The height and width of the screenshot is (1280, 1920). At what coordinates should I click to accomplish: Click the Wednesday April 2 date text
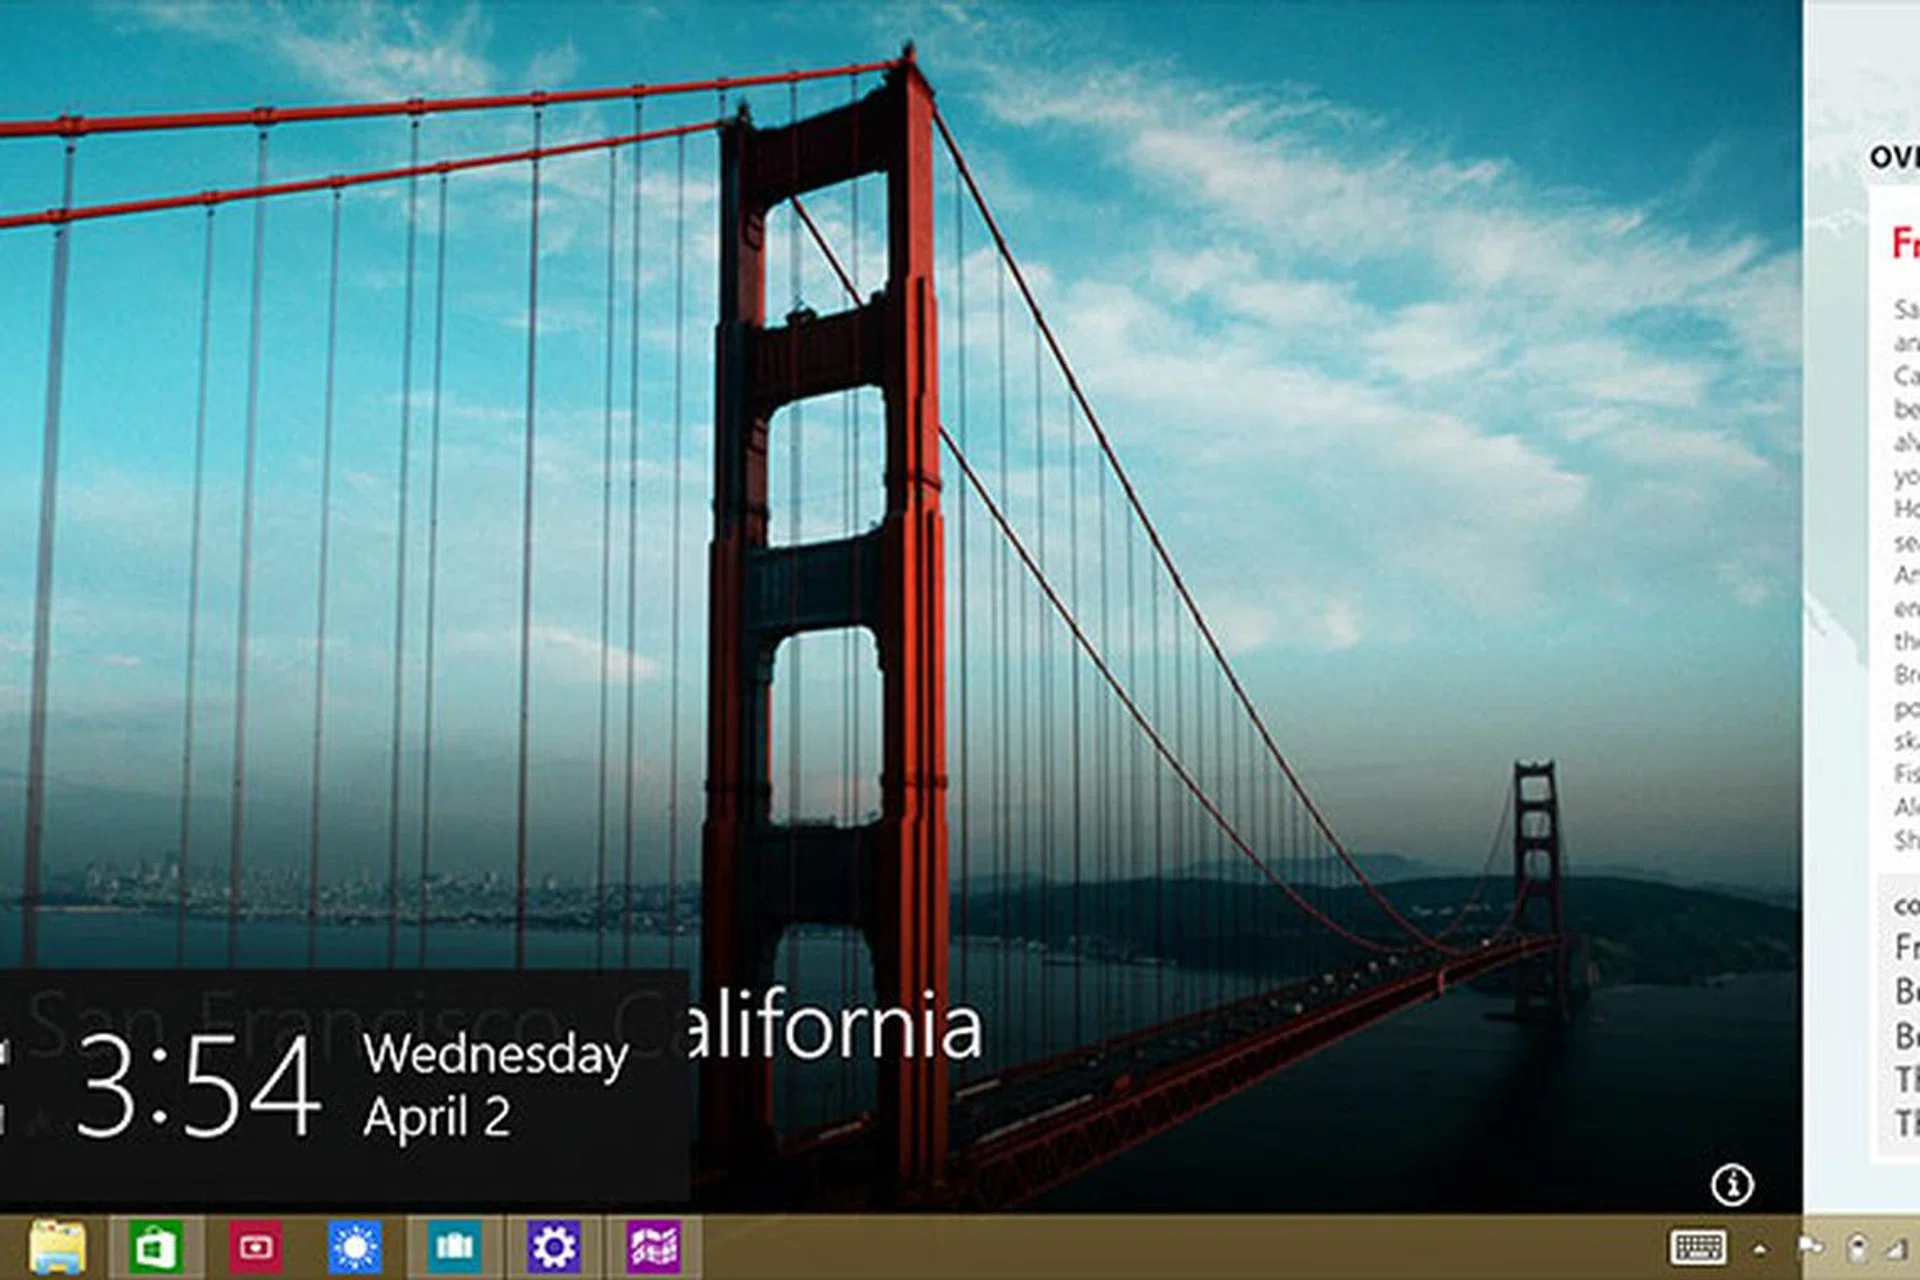pos(494,1085)
